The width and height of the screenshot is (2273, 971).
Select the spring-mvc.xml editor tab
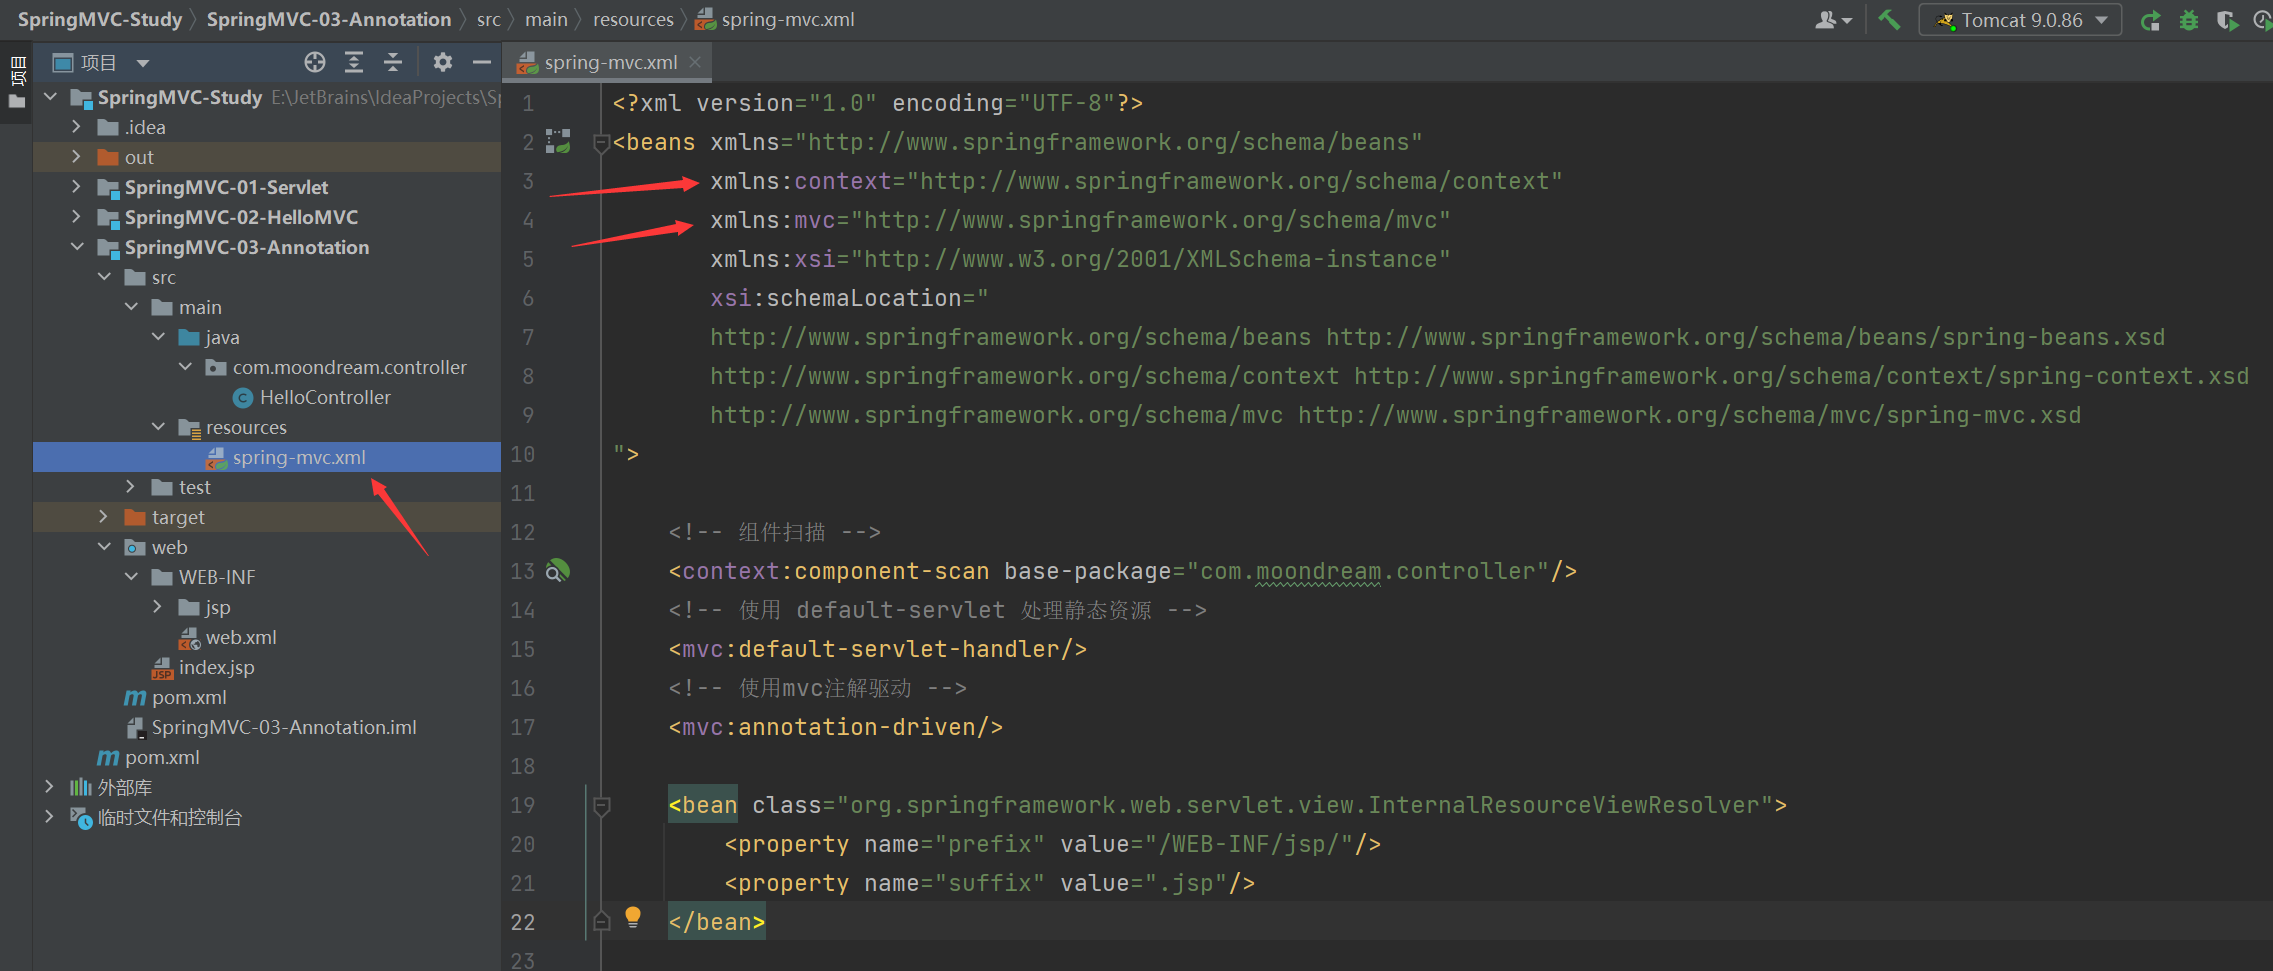609,62
